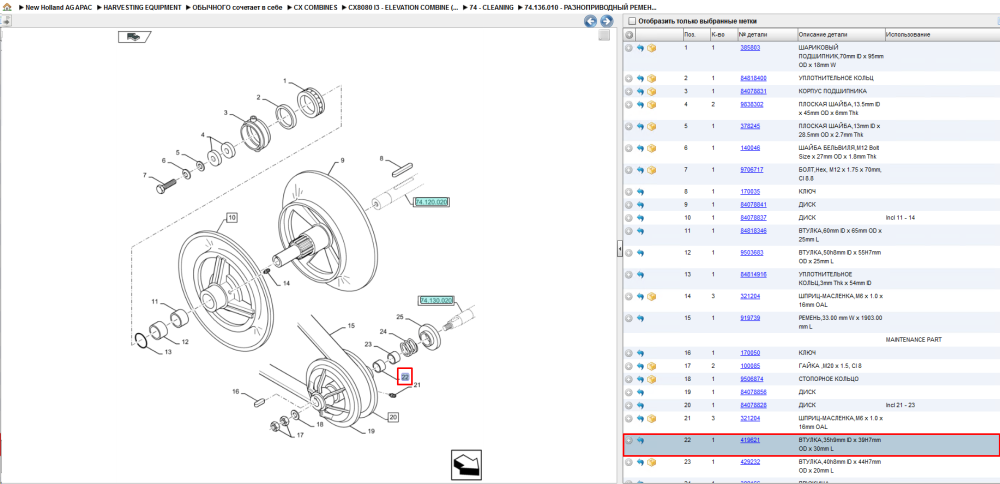Select 'СТОПОРНОЕ КОЛЬЦО' description text
The image size is (1000, 484).
[x=828, y=379]
